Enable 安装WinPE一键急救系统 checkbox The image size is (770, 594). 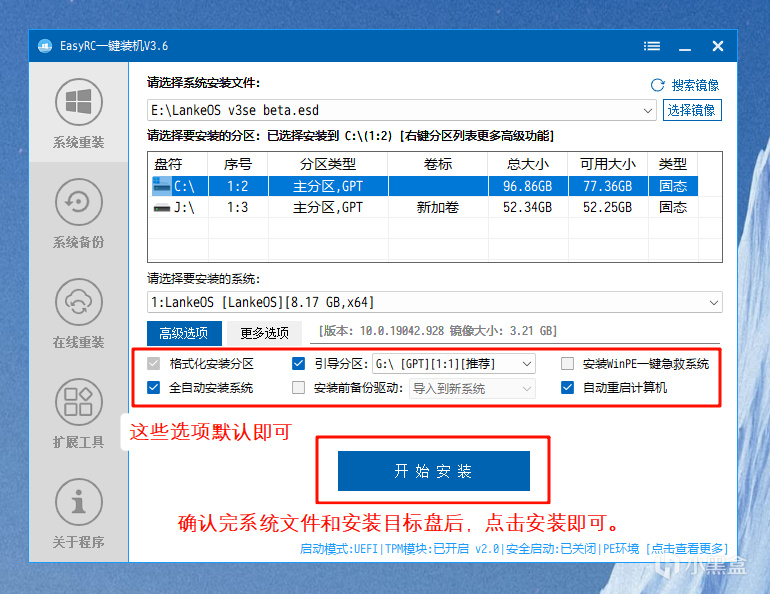pyautogui.click(x=567, y=364)
